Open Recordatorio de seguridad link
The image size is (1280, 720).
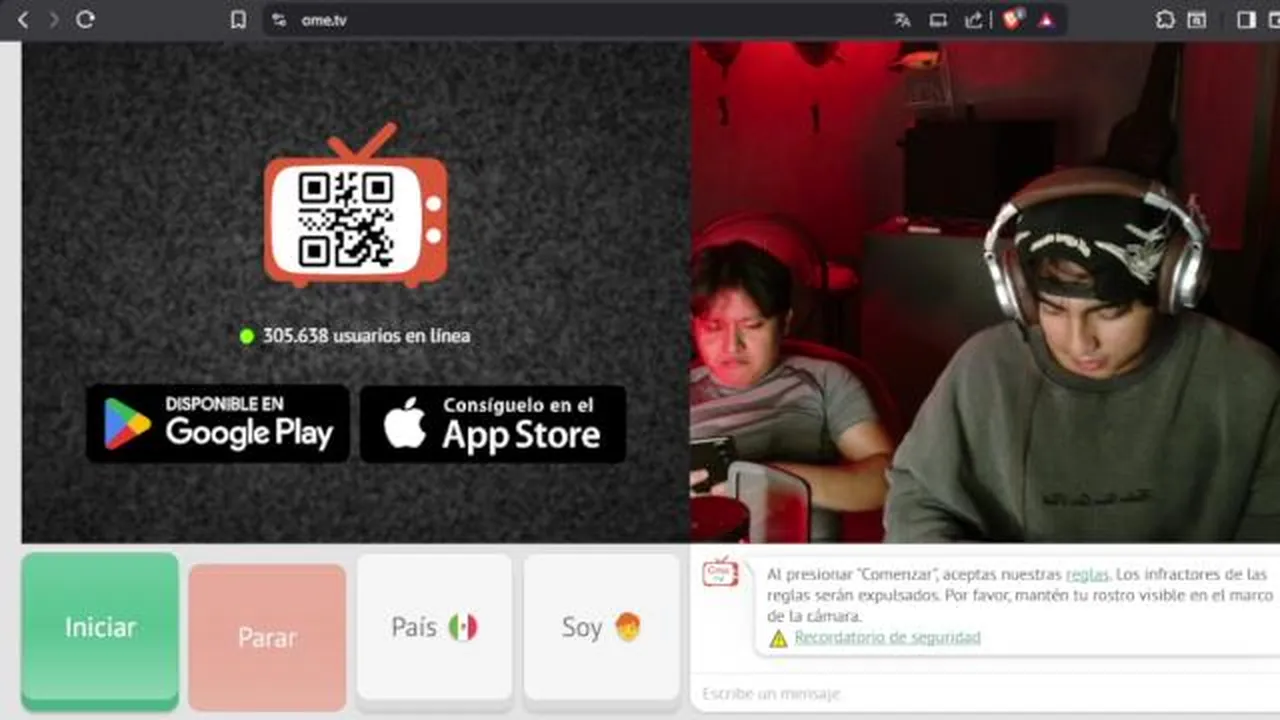tap(887, 637)
